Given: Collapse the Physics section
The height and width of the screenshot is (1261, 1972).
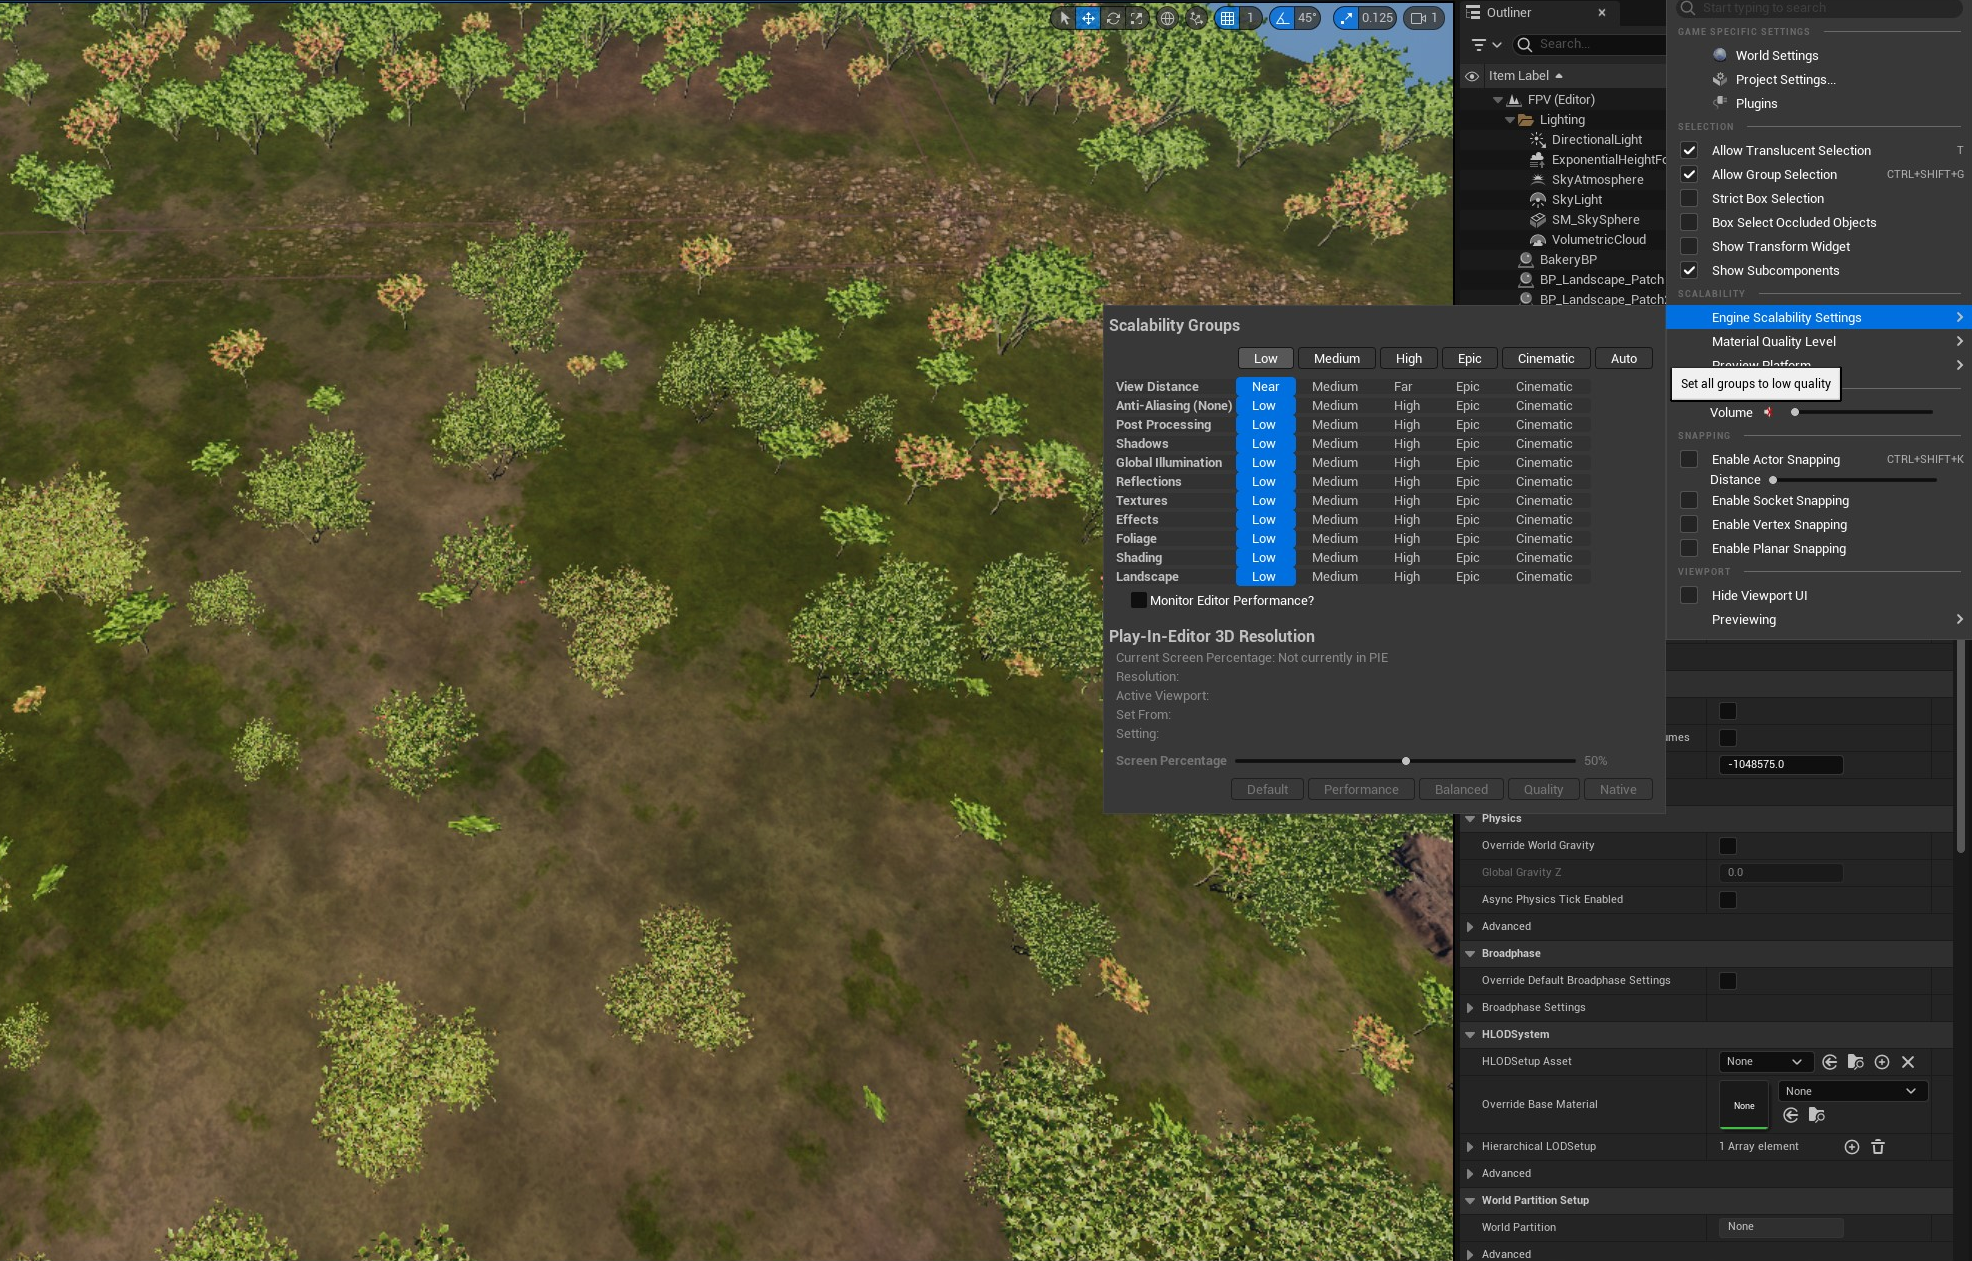Looking at the screenshot, I should (x=1470, y=819).
